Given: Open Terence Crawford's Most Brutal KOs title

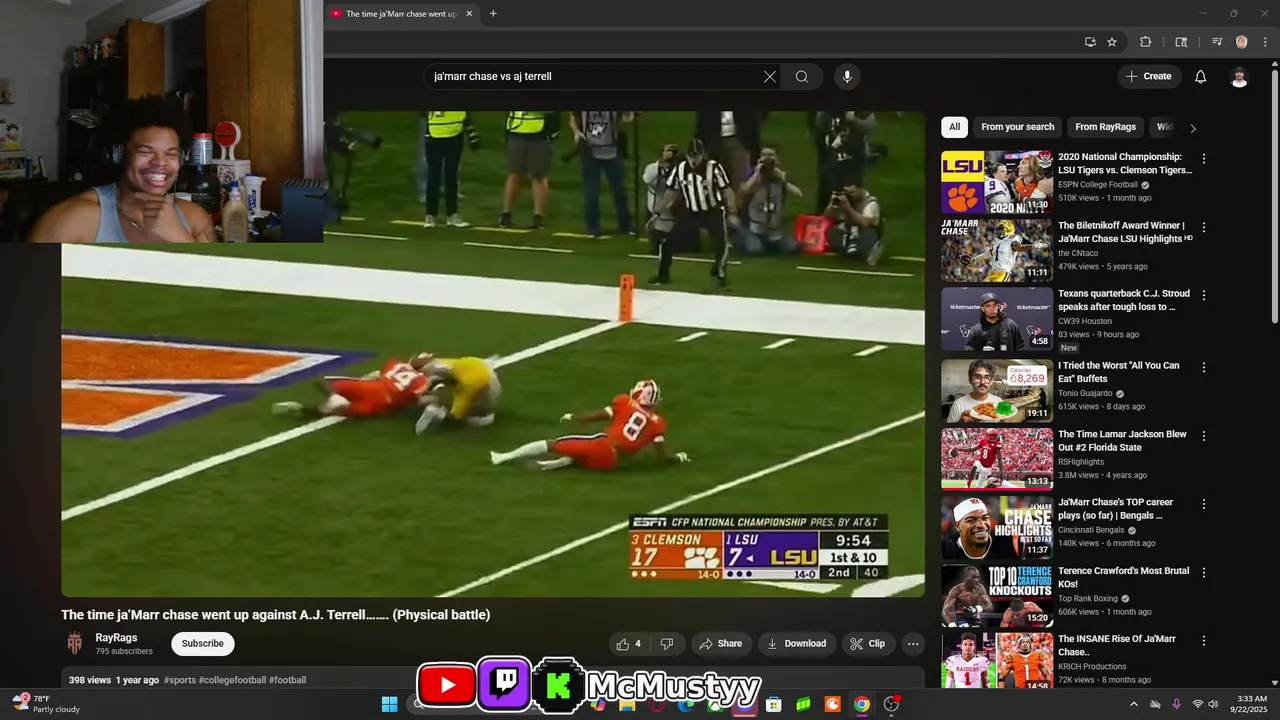Looking at the screenshot, I should 1124,577.
